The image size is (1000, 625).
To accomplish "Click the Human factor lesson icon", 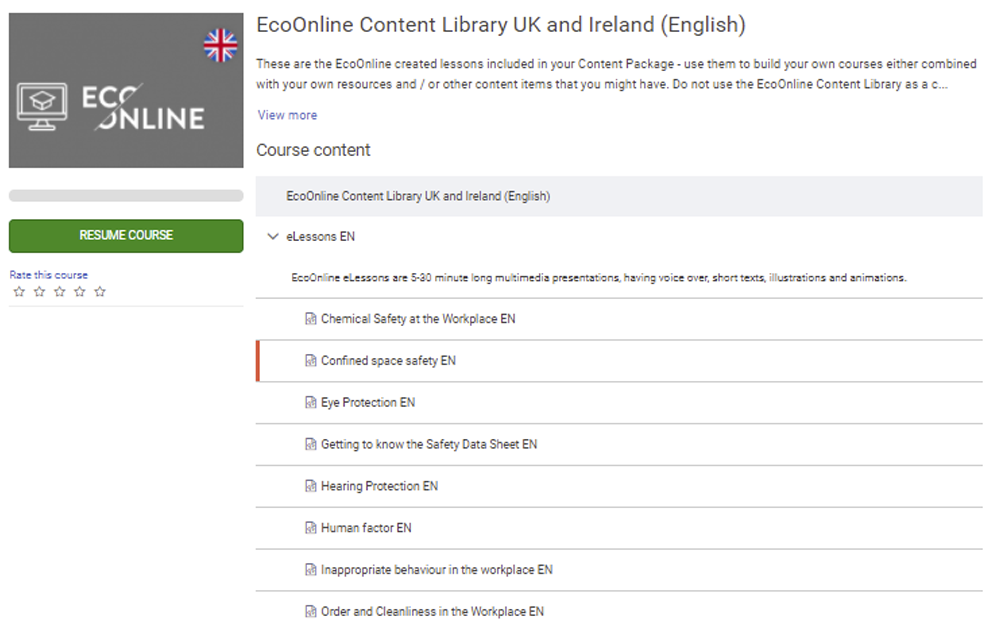I will click(311, 528).
